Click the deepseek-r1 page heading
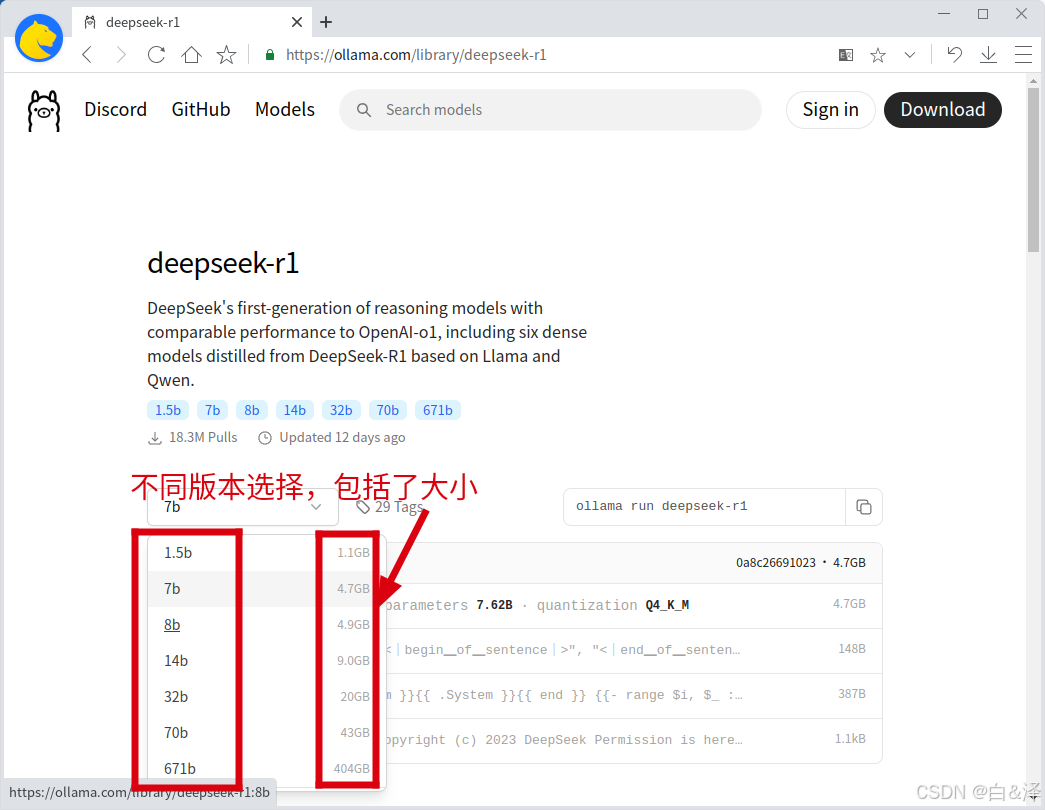Image resolution: width=1045 pixels, height=810 pixels. click(223, 263)
